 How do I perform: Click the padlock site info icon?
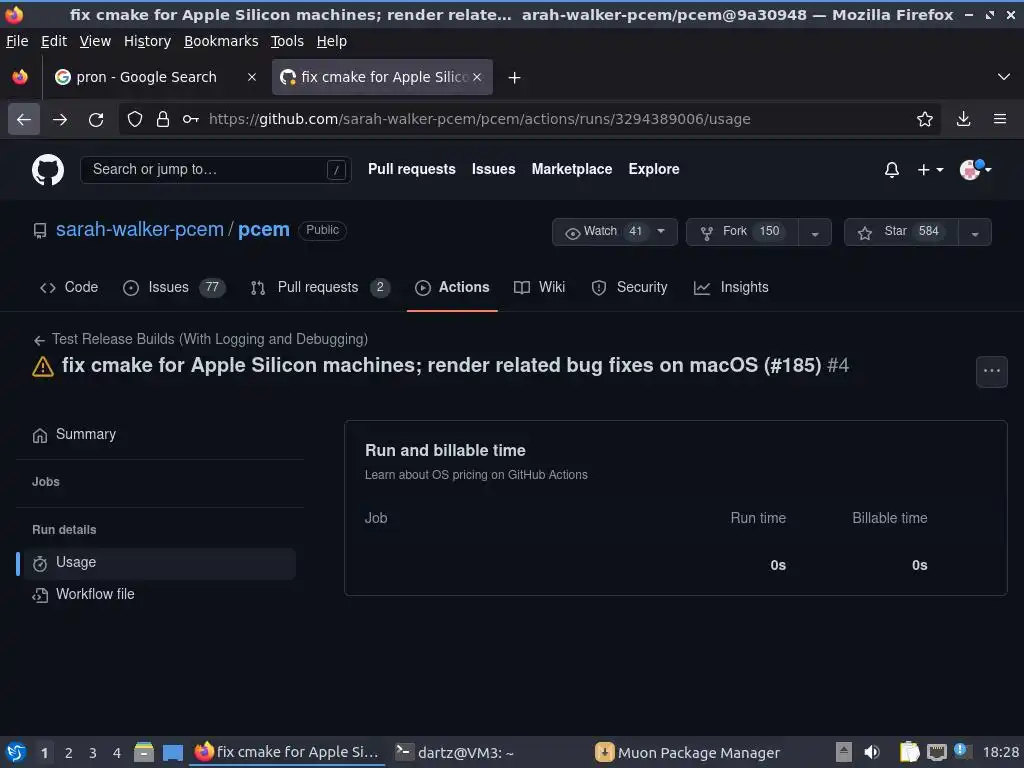[x=163, y=120]
